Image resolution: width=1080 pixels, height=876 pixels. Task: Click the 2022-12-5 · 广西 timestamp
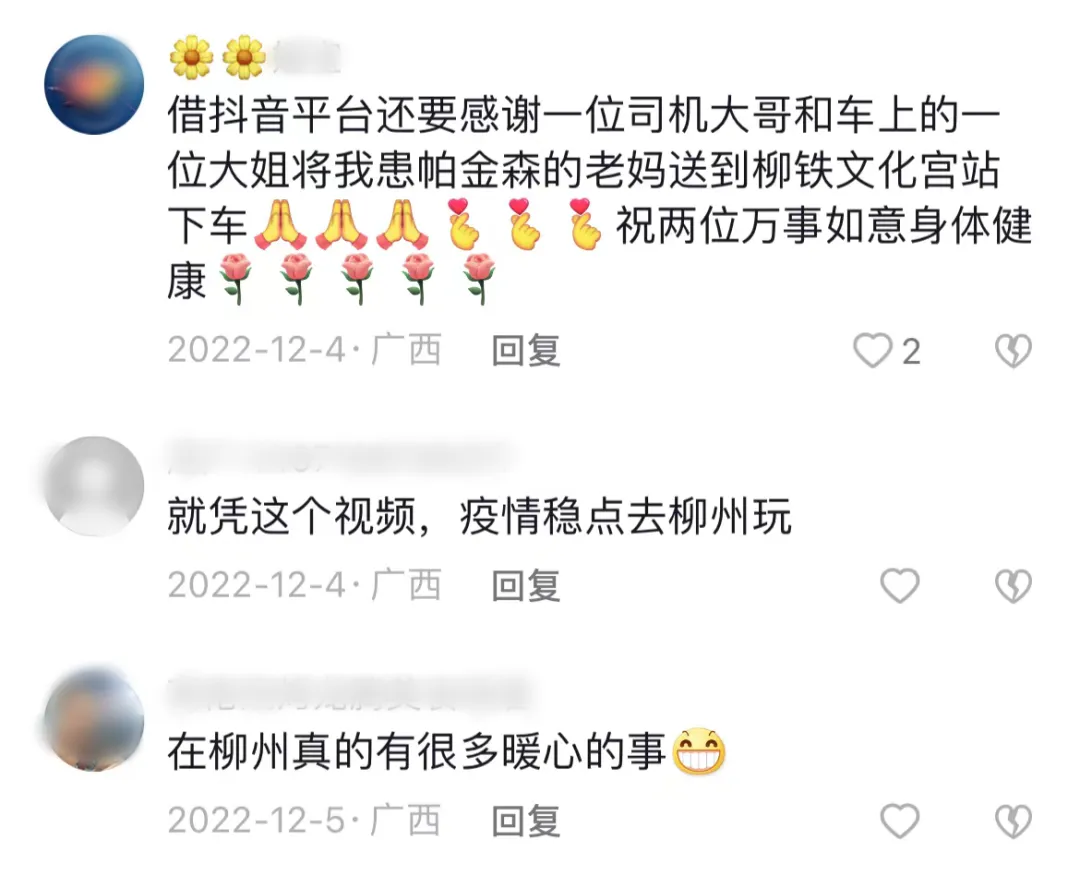(304, 821)
